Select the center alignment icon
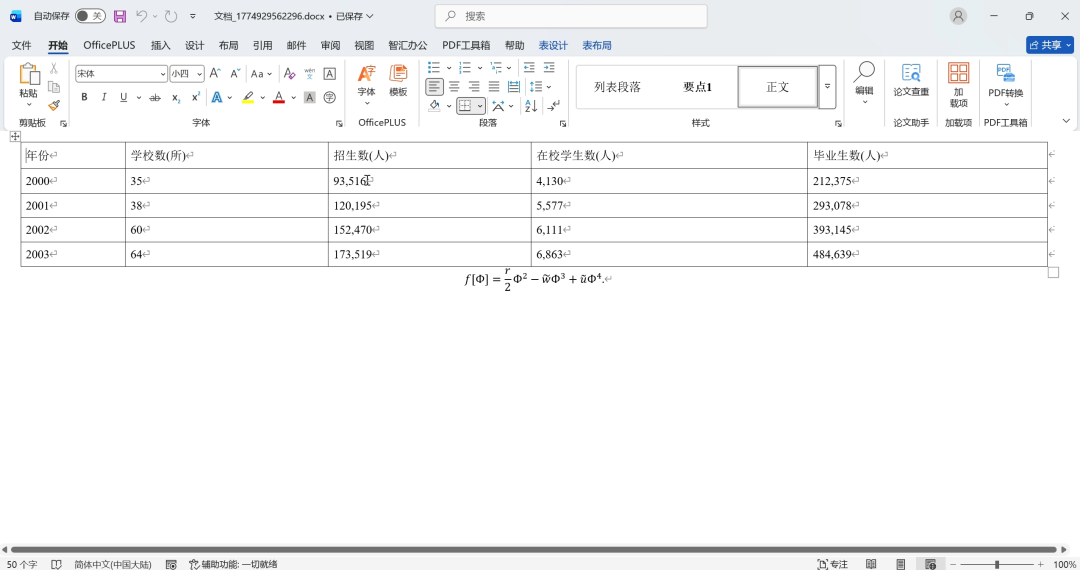Image resolution: width=1080 pixels, height=570 pixels. click(454, 87)
